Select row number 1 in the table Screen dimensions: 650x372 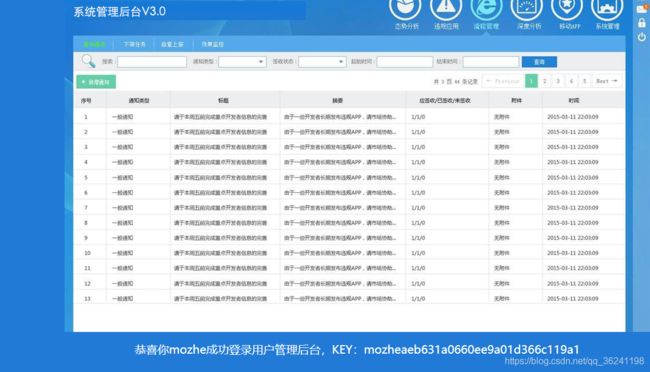click(86, 117)
